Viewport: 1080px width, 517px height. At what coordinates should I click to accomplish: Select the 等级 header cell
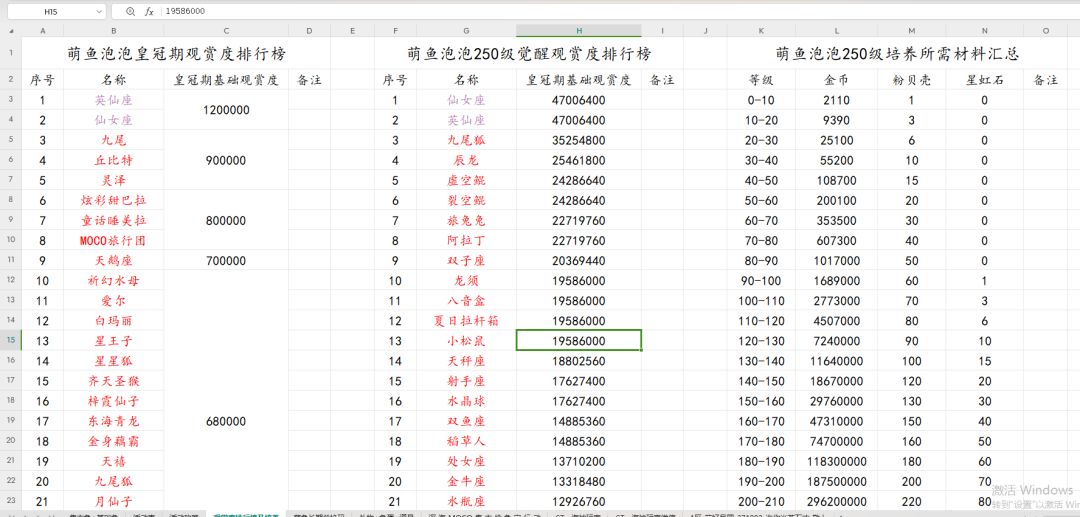(761, 80)
